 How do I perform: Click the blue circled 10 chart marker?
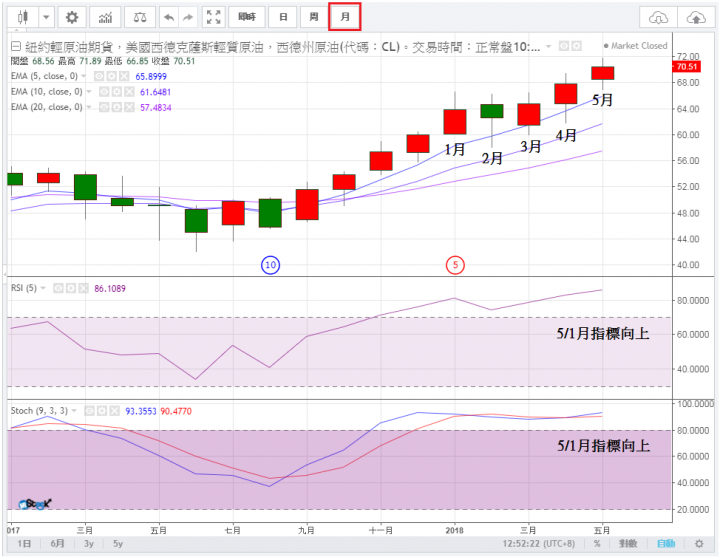[x=270, y=265]
